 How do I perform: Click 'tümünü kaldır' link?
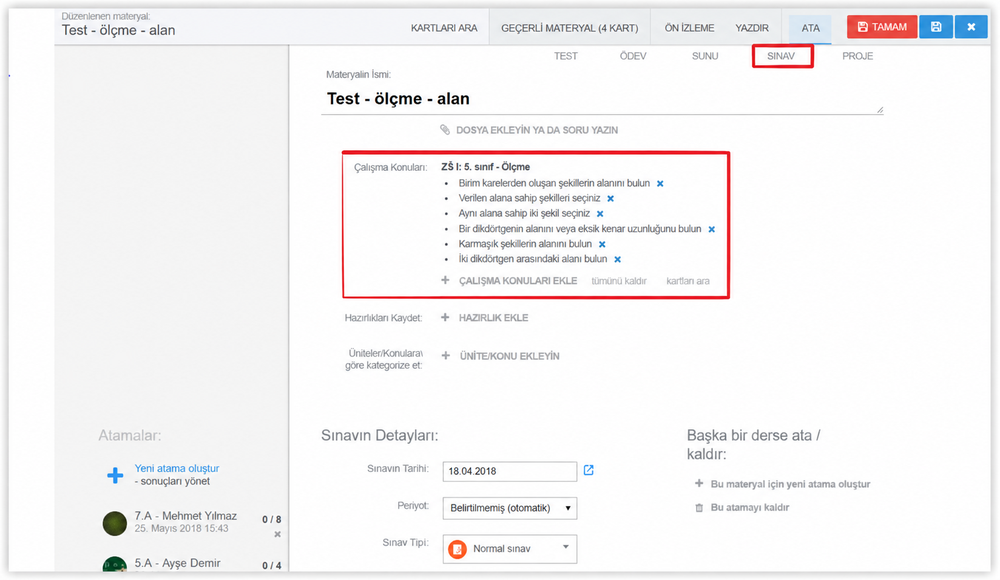click(x=619, y=281)
